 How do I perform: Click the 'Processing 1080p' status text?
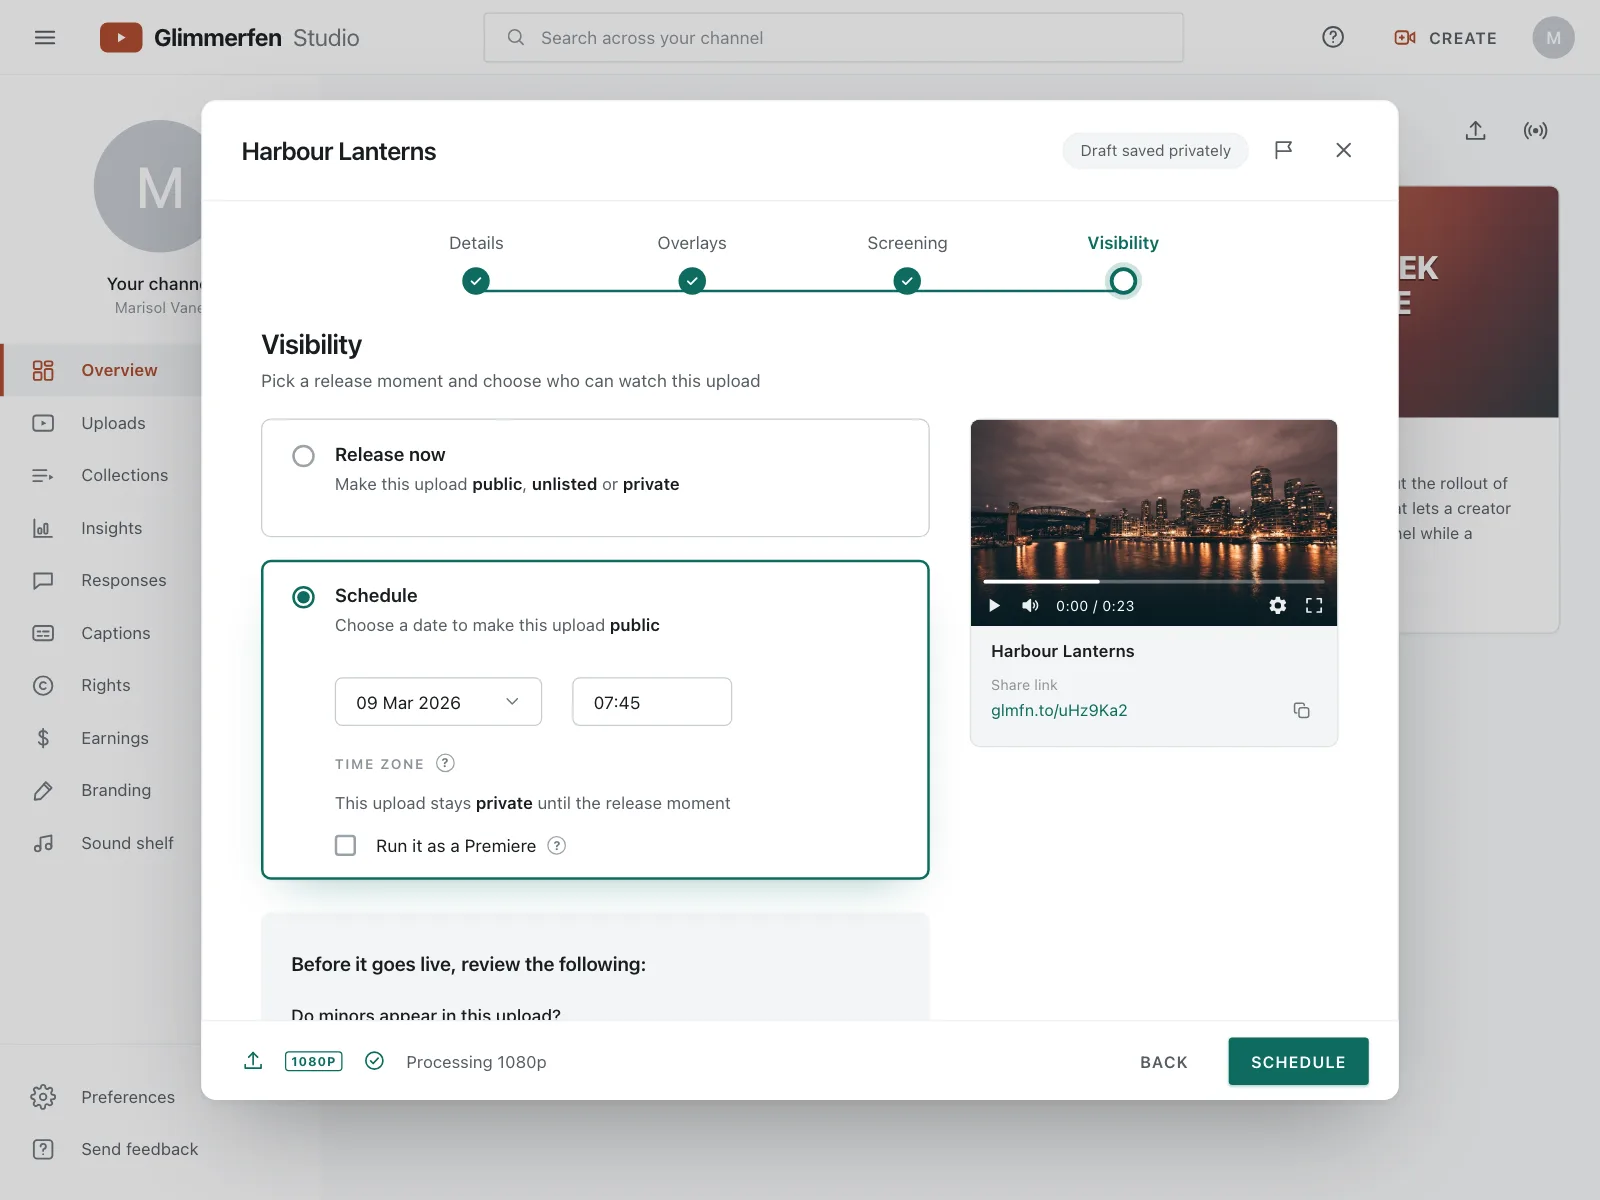tap(476, 1062)
